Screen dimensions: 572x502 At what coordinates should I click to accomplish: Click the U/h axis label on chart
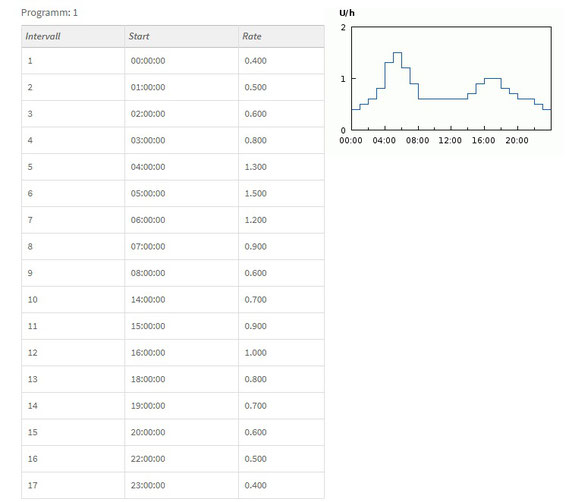click(347, 13)
